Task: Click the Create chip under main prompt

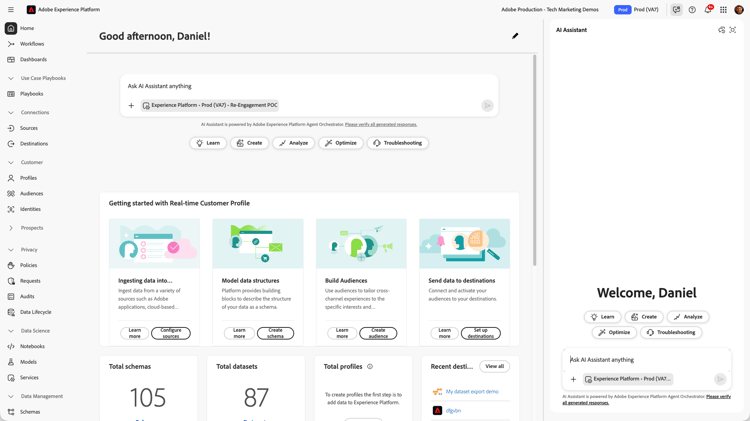Action: click(x=249, y=143)
